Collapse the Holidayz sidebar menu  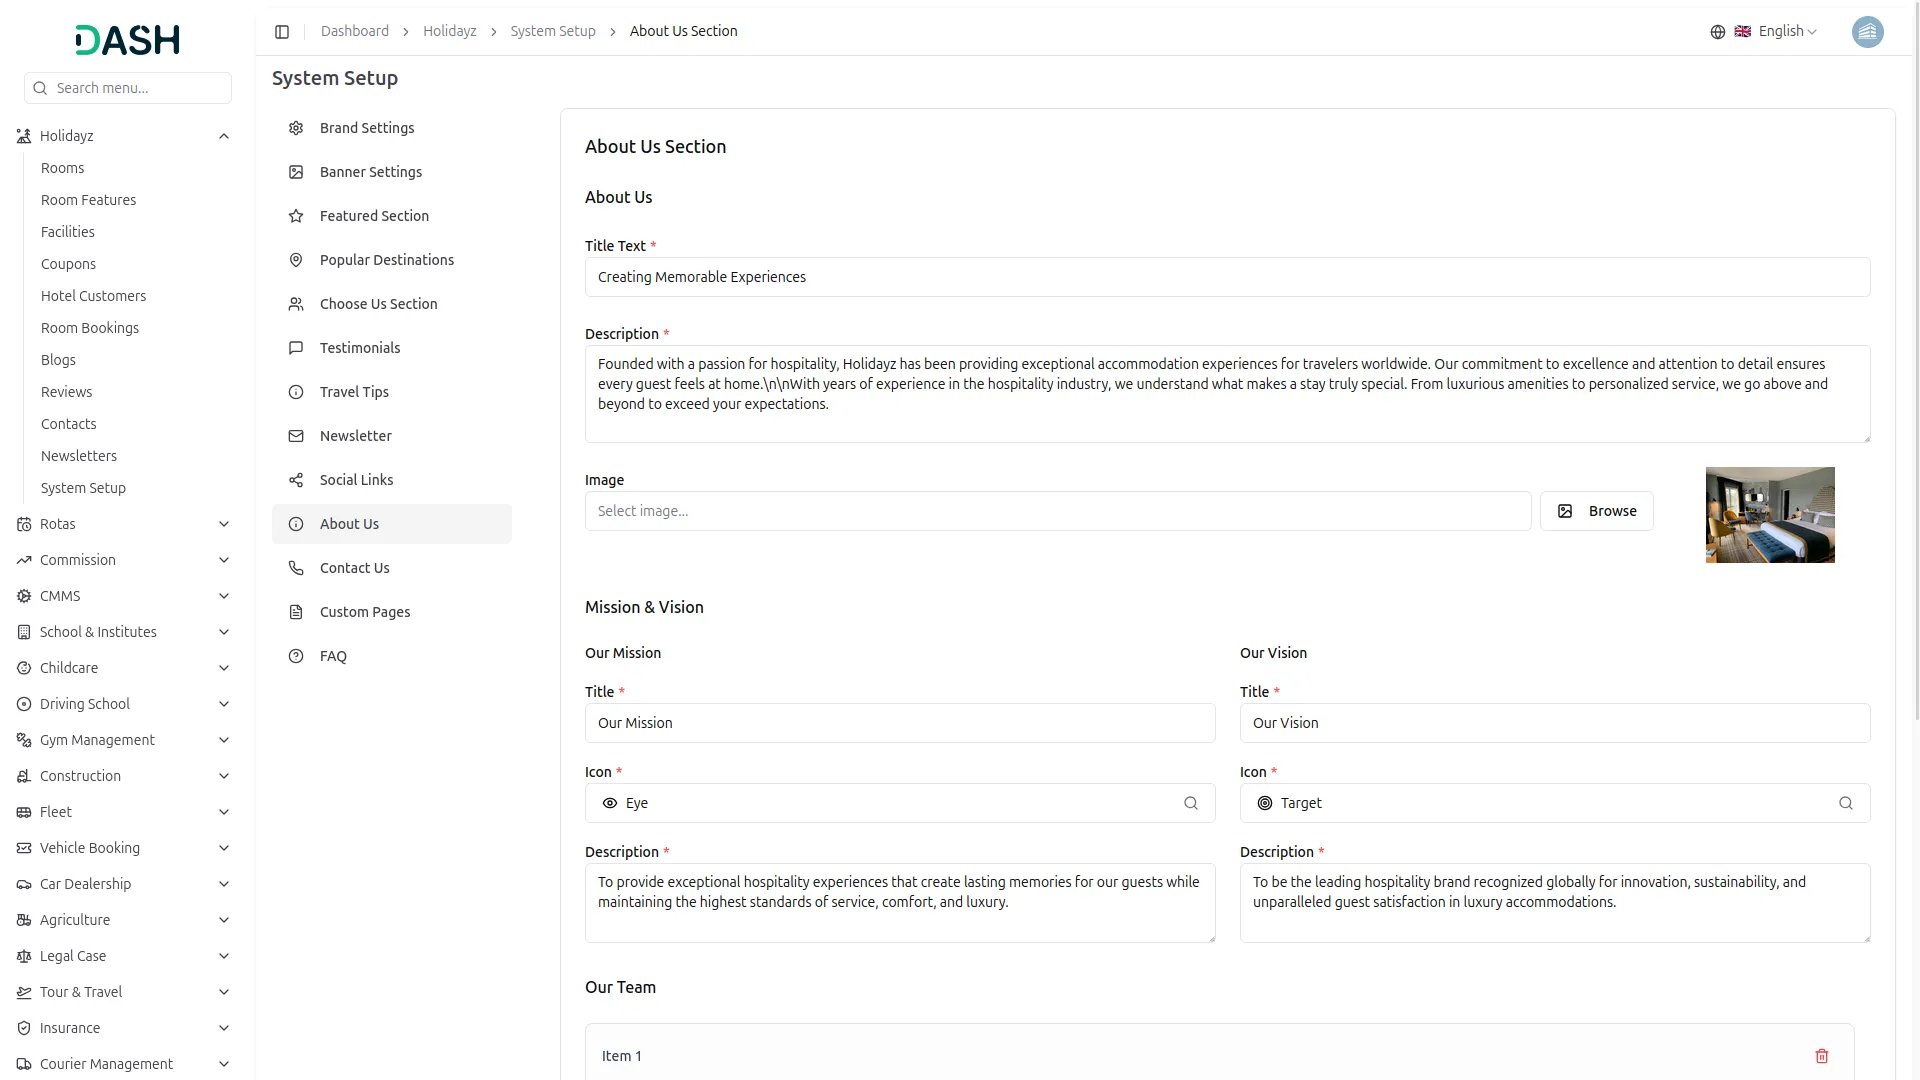click(224, 136)
